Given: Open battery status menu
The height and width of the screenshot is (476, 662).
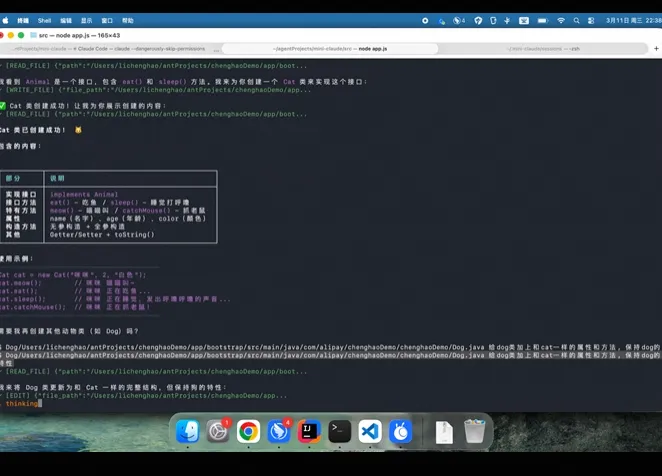Looking at the screenshot, I should coord(543,21).
